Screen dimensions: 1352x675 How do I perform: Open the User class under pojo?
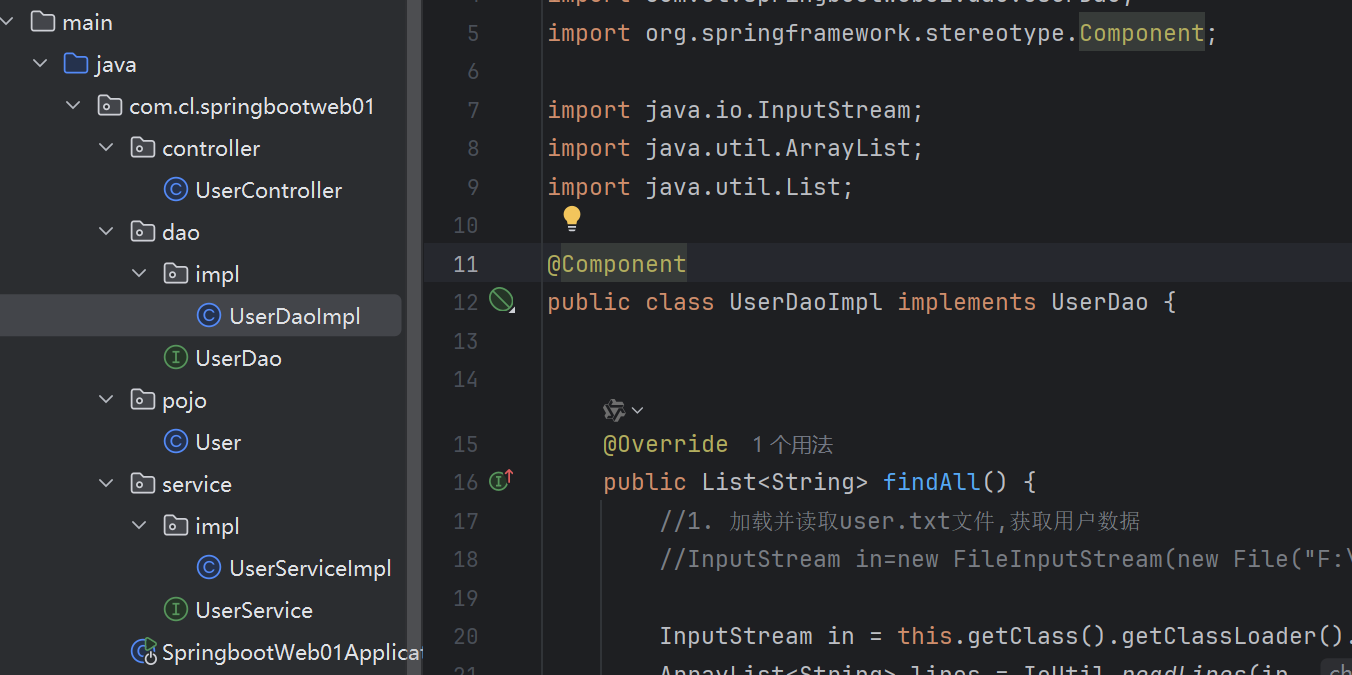(x=218, y=442)
